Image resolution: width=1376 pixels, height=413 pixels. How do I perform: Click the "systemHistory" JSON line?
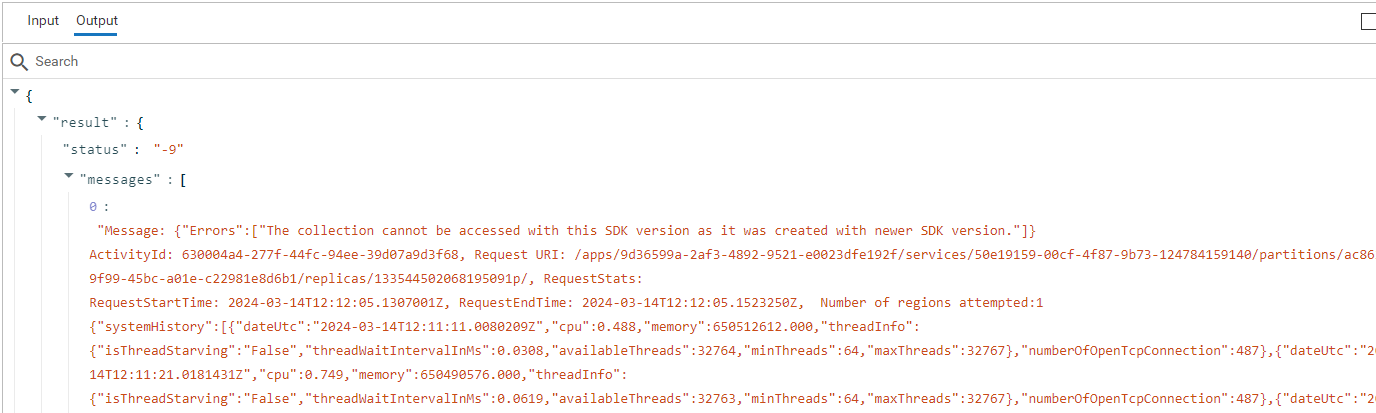[x=600, y=327]
